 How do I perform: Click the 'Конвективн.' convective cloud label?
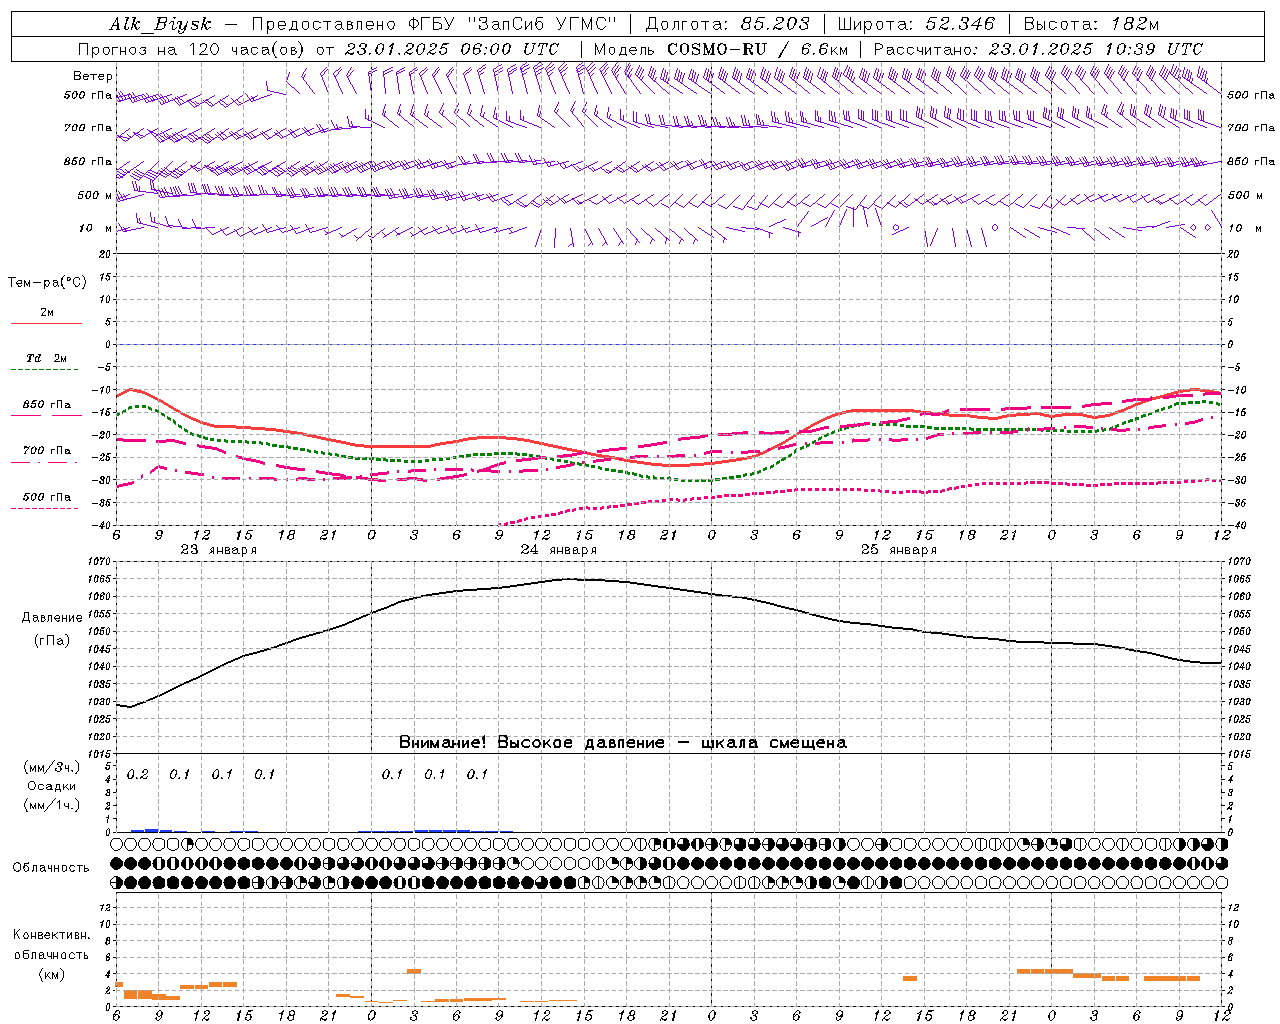[x=51, y=935]
